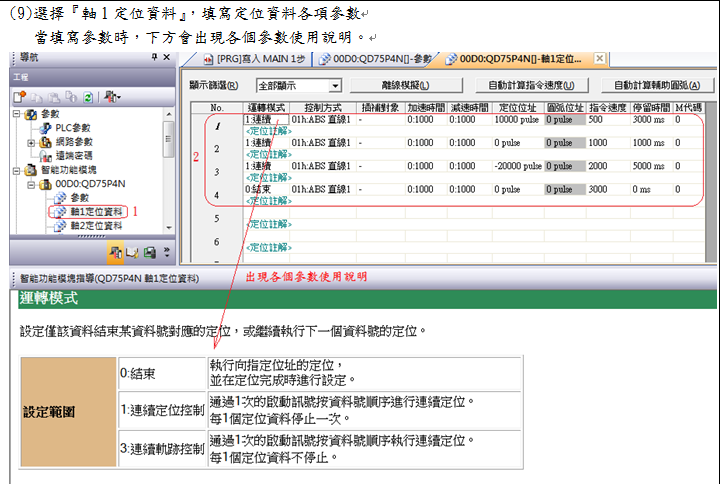Screen dimensions: 720x484
Task: Collapse the 智能功能模塊 tree node
Action: point(18,170)
